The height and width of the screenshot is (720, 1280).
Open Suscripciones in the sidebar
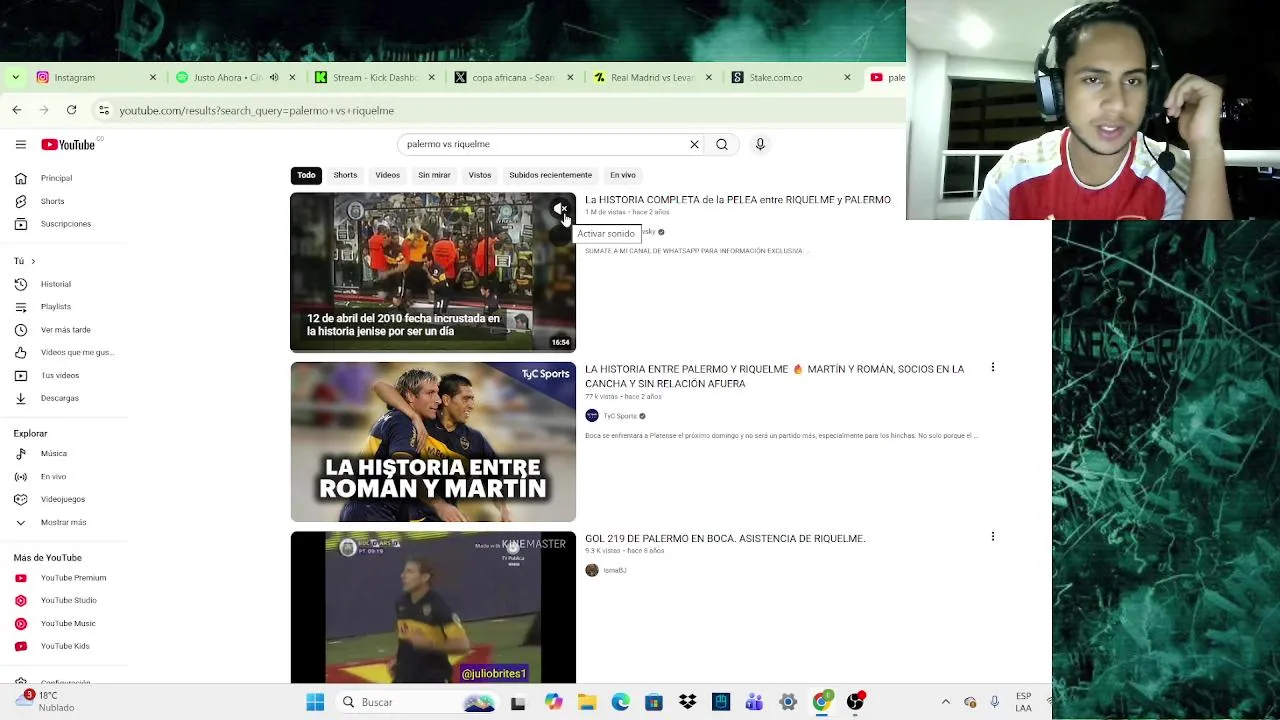[64, 224]
